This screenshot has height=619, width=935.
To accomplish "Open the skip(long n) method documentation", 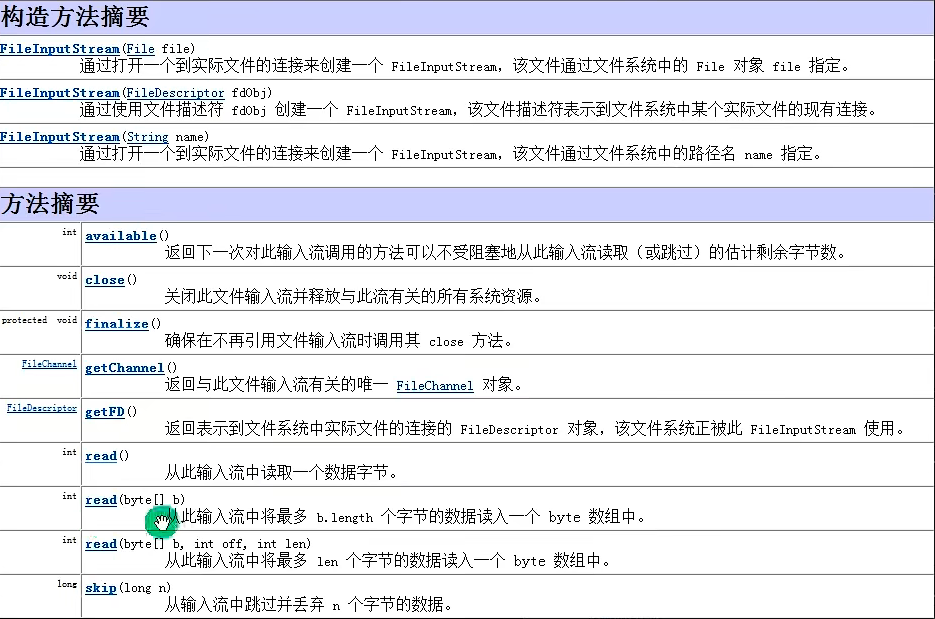I will 100,588.
